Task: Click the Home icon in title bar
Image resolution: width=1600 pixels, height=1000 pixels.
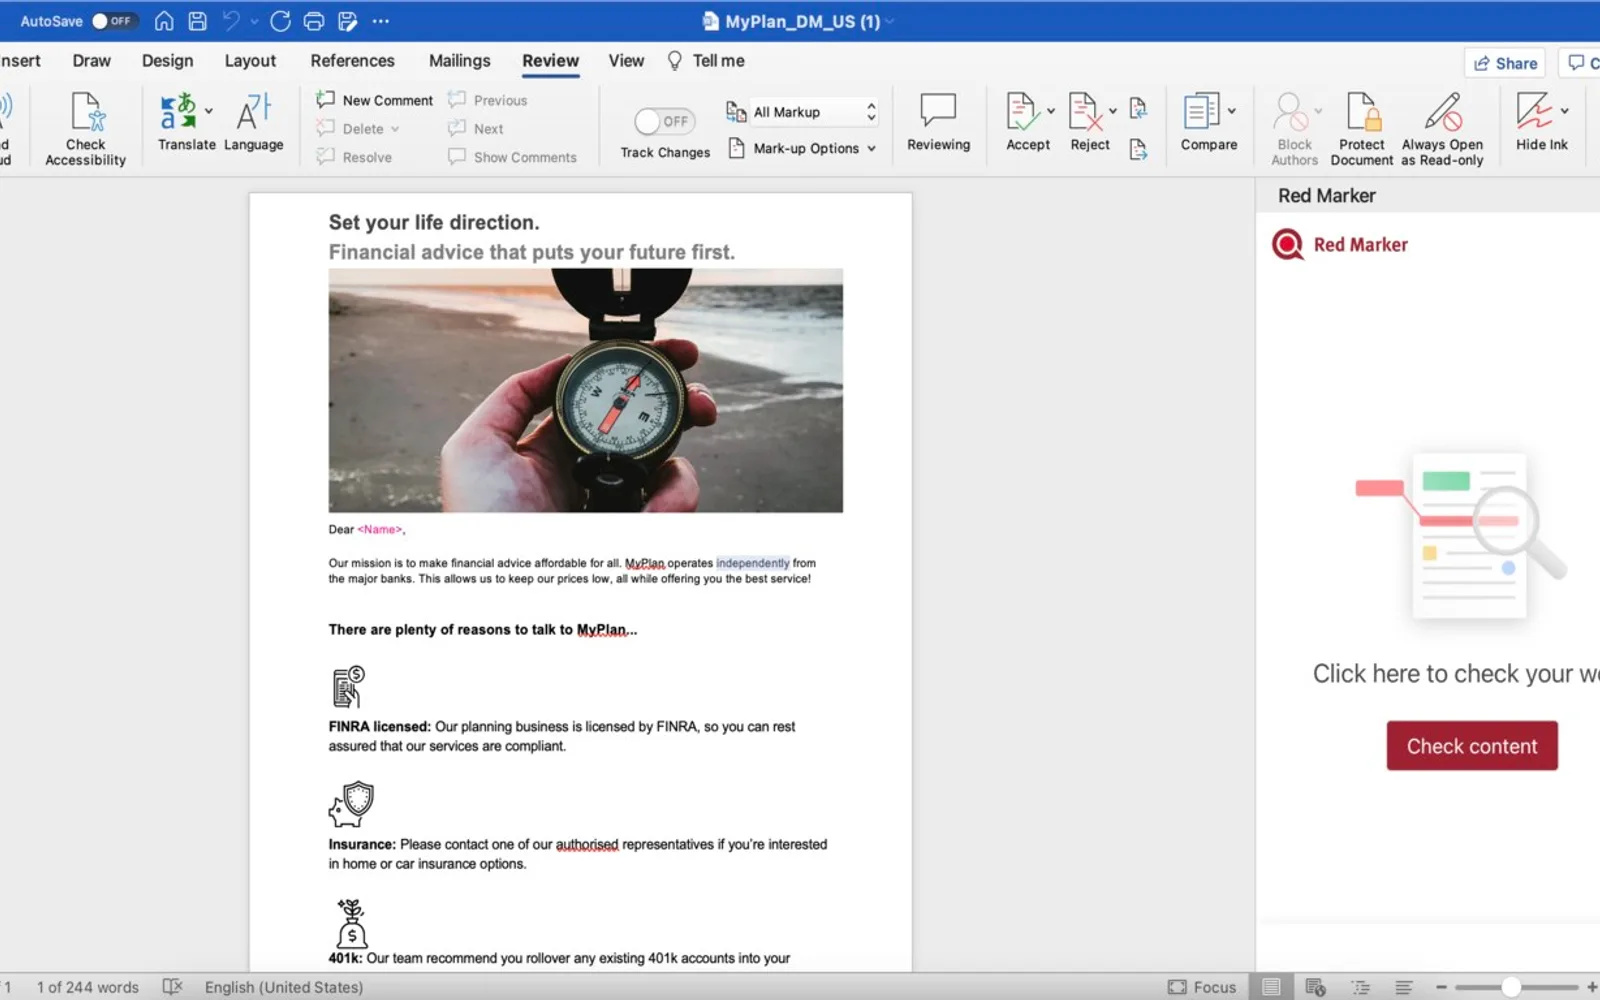Action: point(164,21)
